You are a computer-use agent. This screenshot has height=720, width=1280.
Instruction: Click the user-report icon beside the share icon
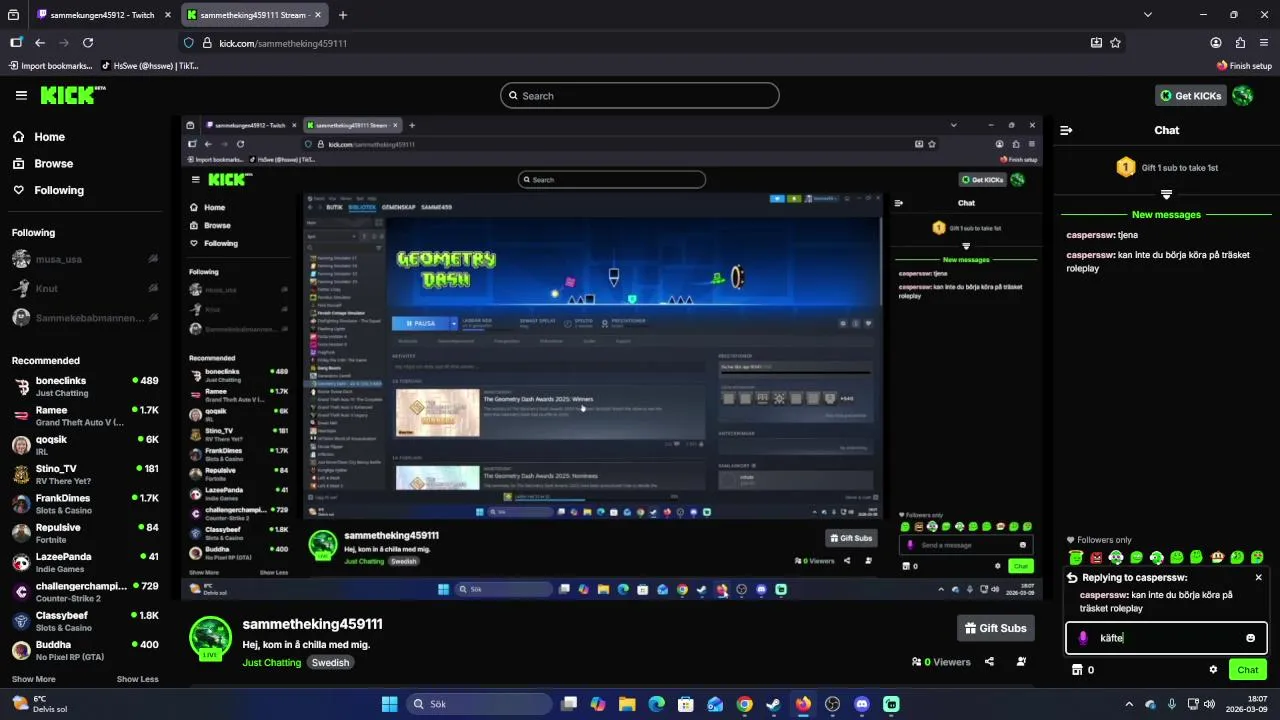(1021, 662)
